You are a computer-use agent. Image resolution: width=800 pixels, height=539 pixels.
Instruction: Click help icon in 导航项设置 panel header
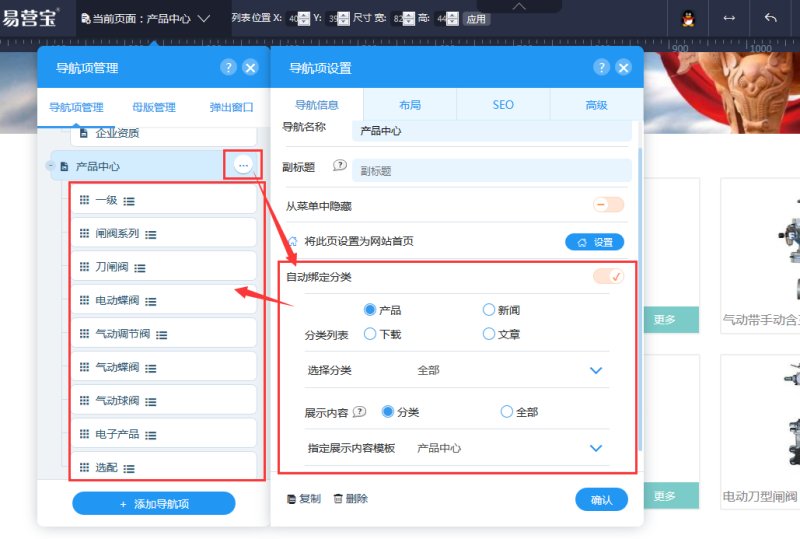point(601,67)
